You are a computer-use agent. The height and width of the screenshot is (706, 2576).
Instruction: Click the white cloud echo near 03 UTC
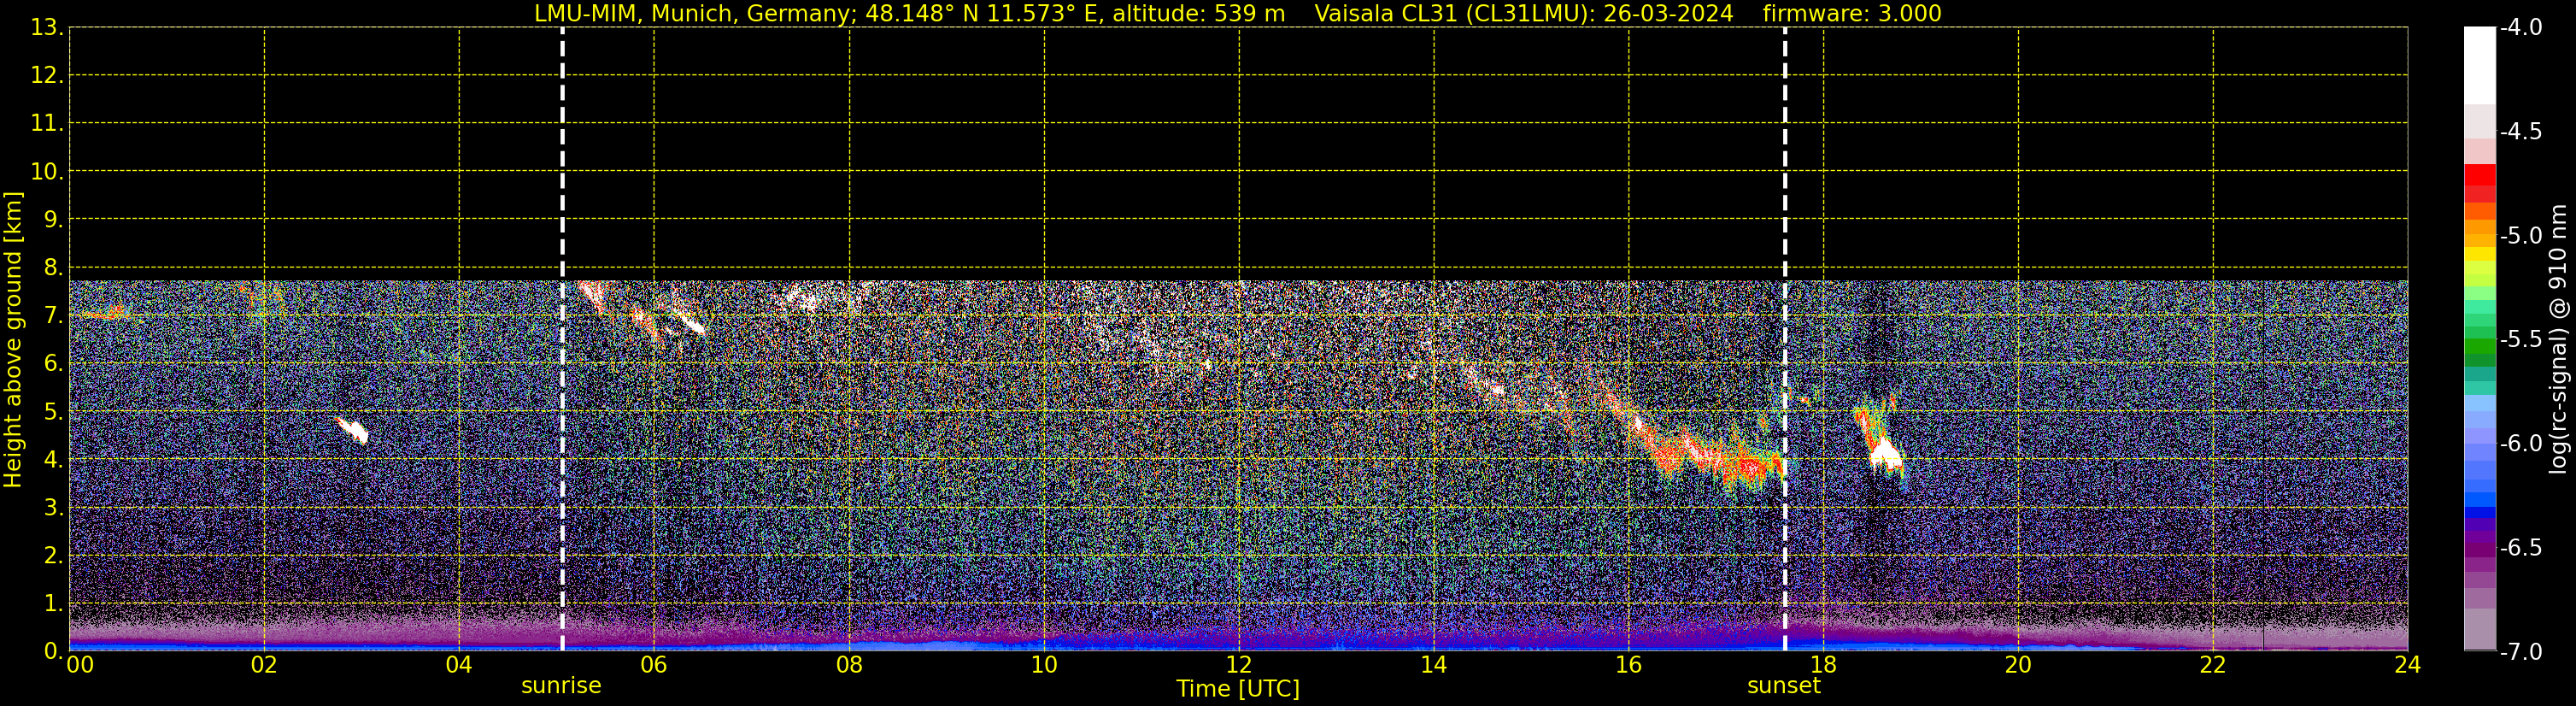coord(353,430)
